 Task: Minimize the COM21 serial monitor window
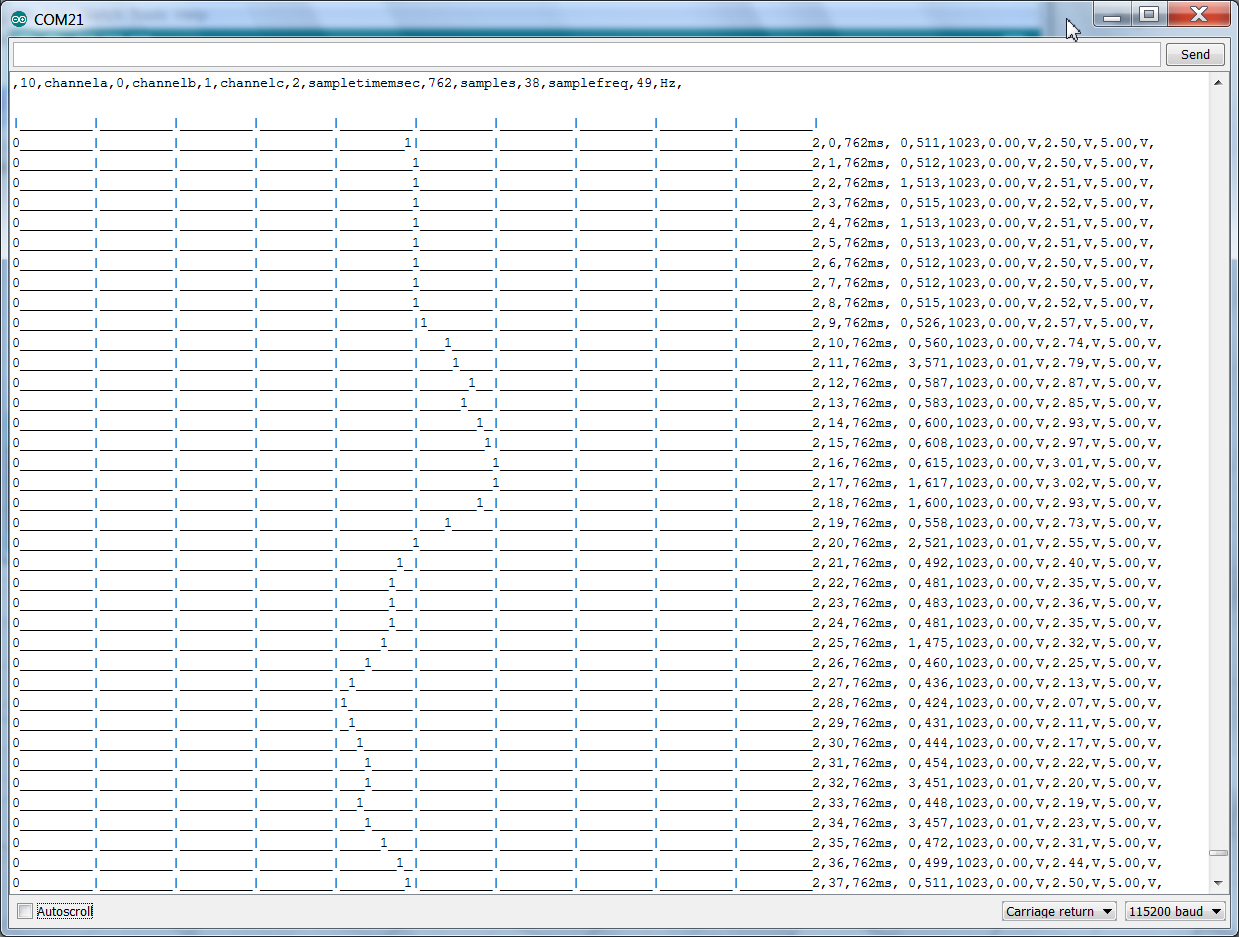[x=1111, y=15]
